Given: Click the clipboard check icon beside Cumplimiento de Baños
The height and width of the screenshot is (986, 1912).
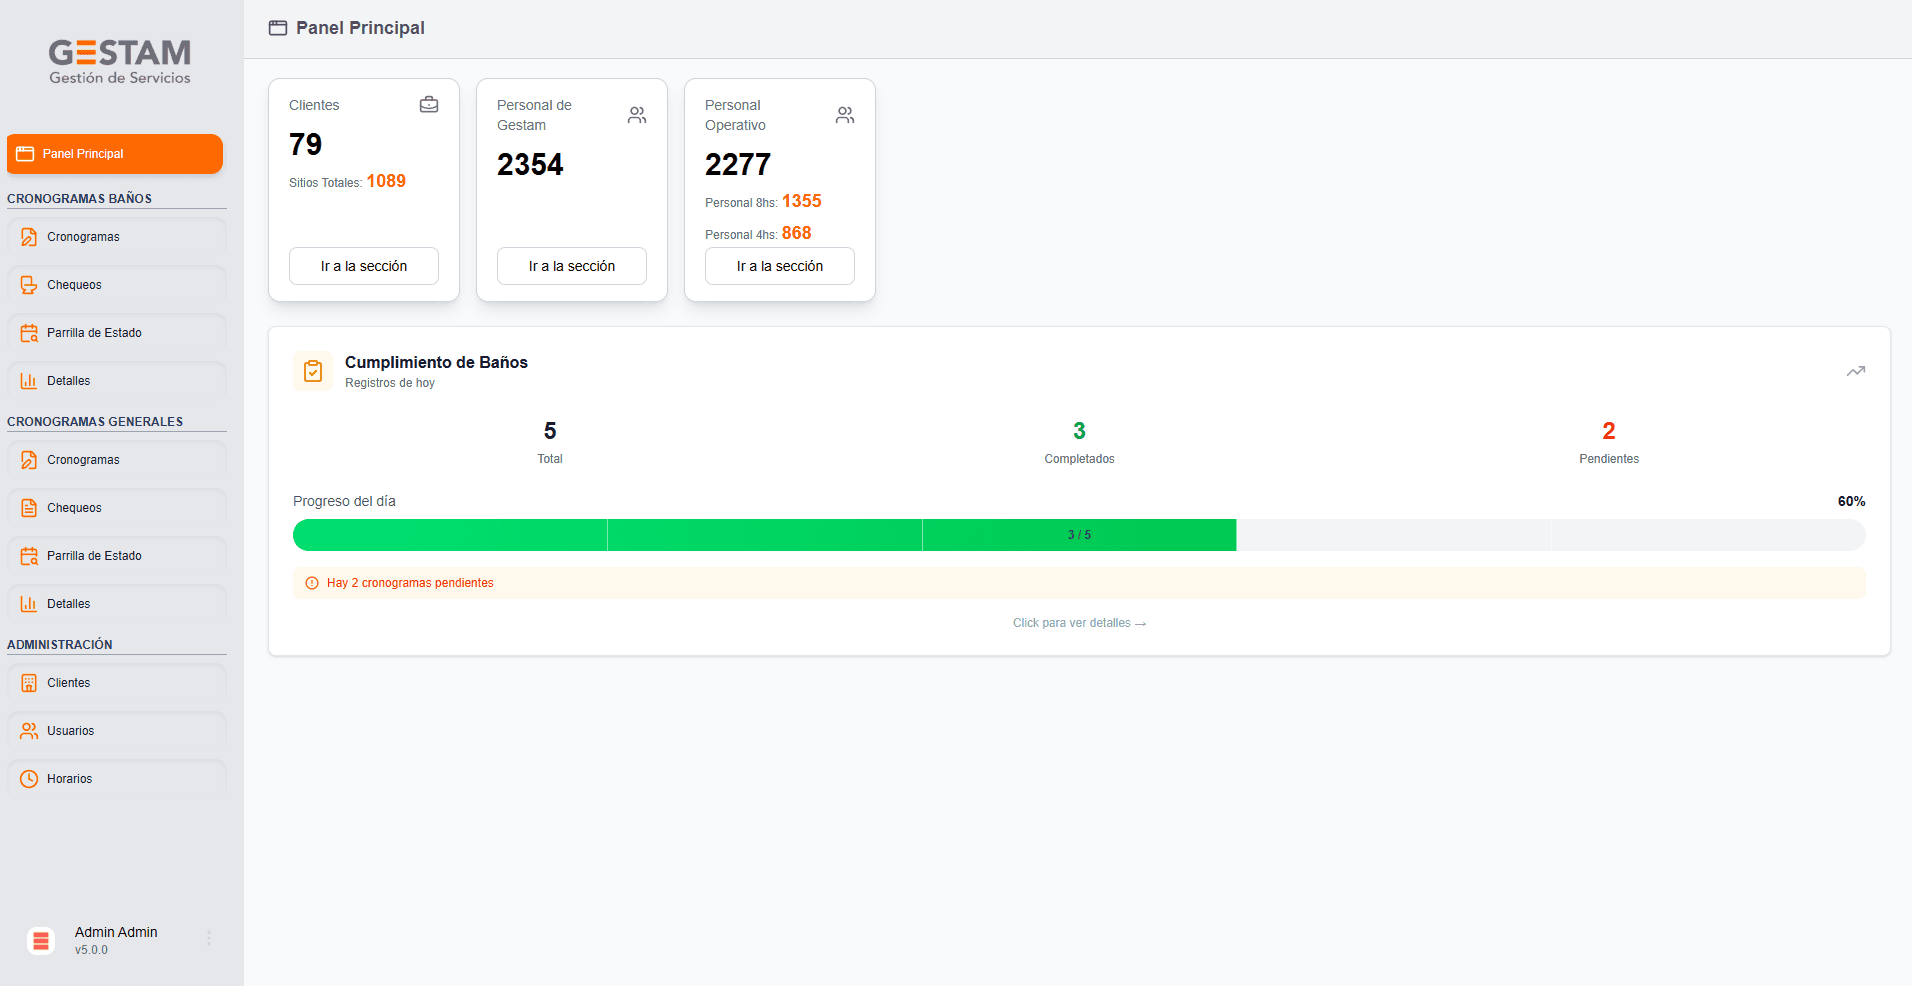Looking at the screenshot, I should [x=313, y=371].
